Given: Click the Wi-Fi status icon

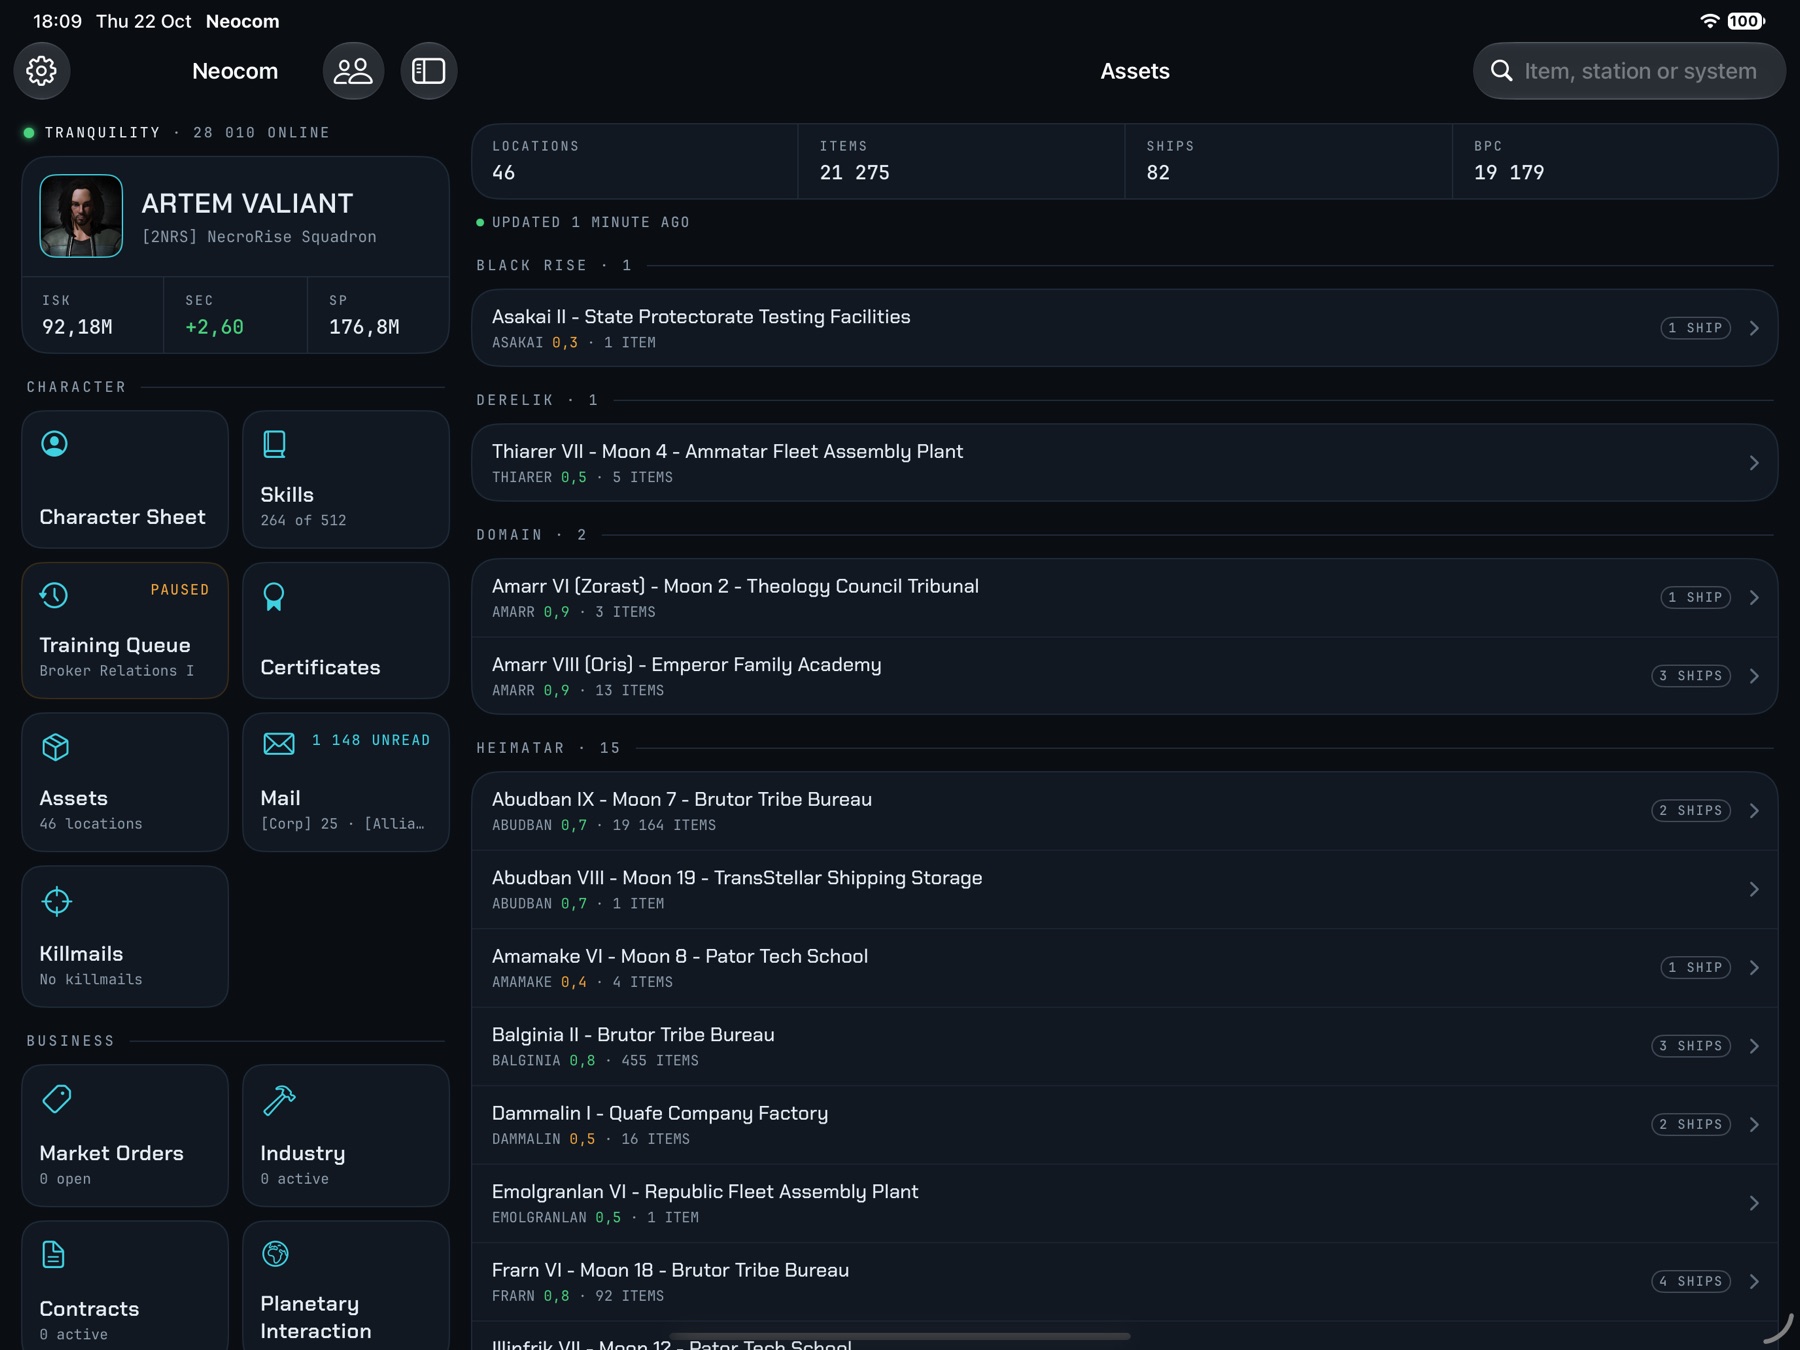Looking at the screenshot, I should coord(1710,21).
